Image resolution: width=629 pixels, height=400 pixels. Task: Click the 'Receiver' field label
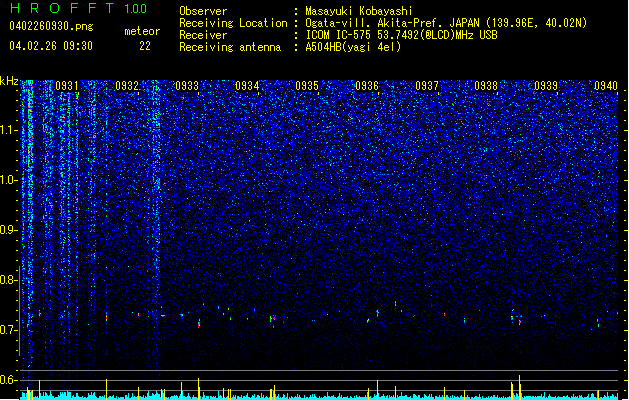[203, 35]
